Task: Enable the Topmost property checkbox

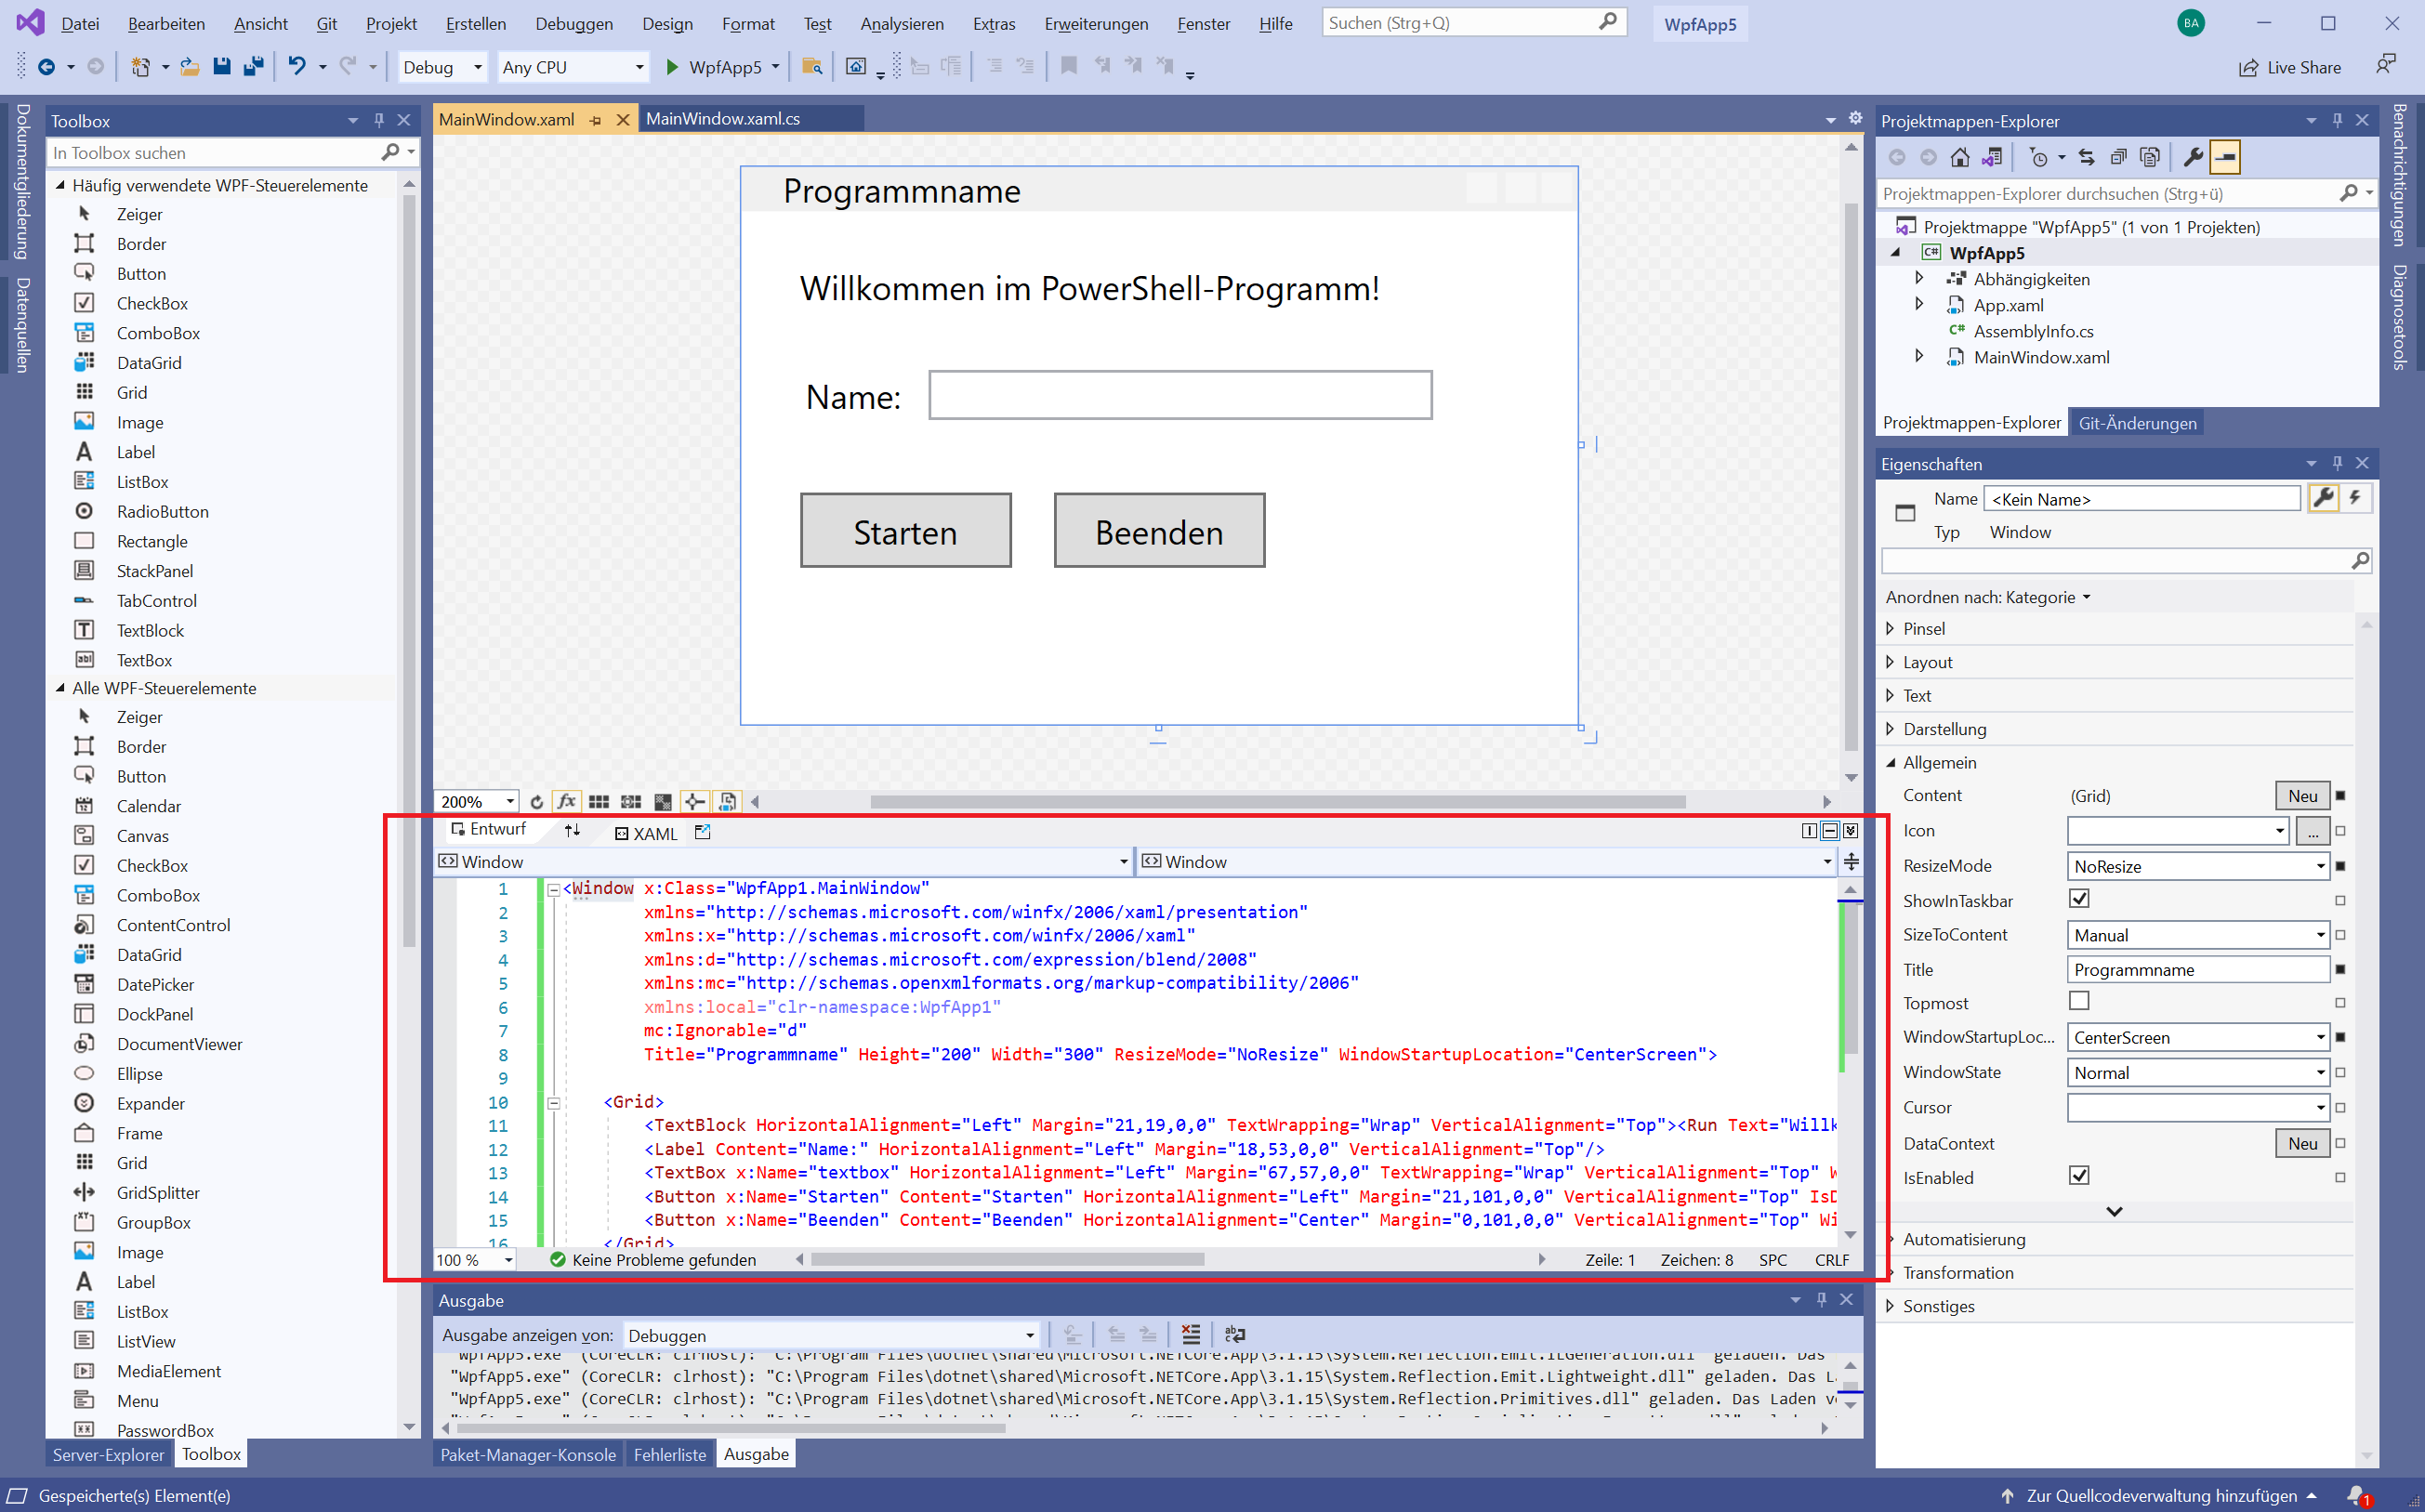Action: (2080, 1000)
